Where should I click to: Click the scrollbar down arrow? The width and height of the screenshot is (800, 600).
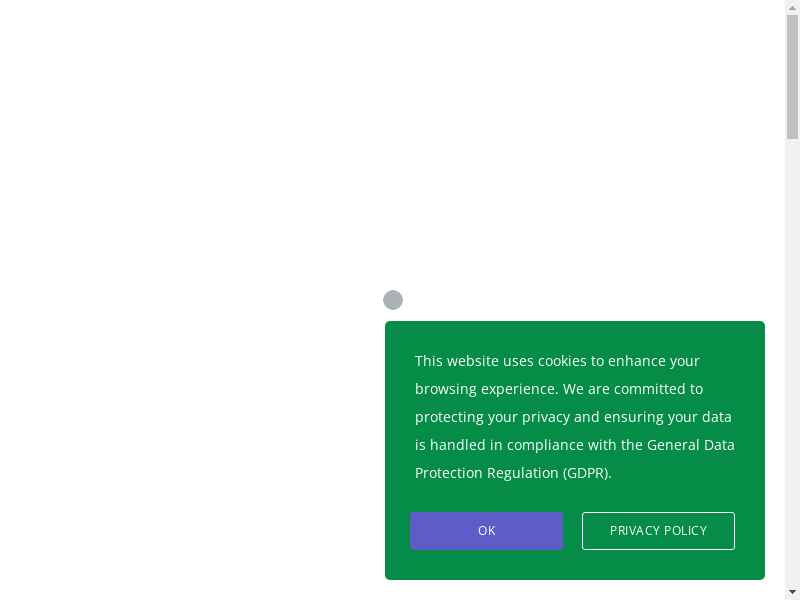[x=792, y=592]
